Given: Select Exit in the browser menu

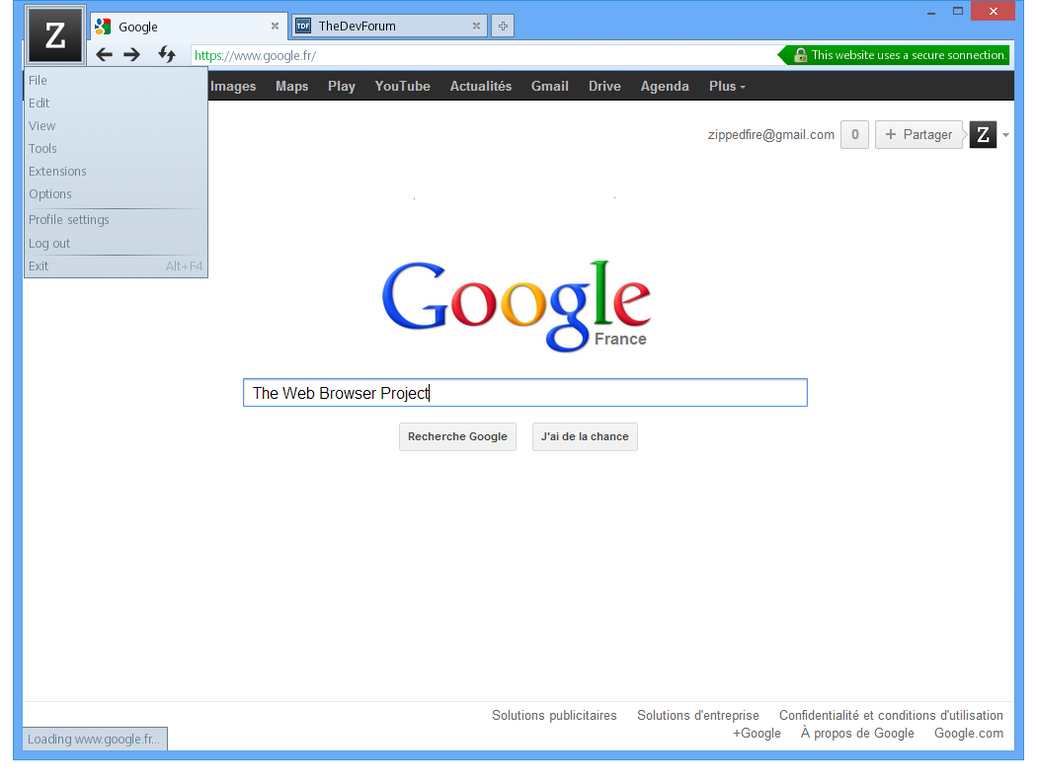Looking at the screenshot, I should (x=116, y=266).
